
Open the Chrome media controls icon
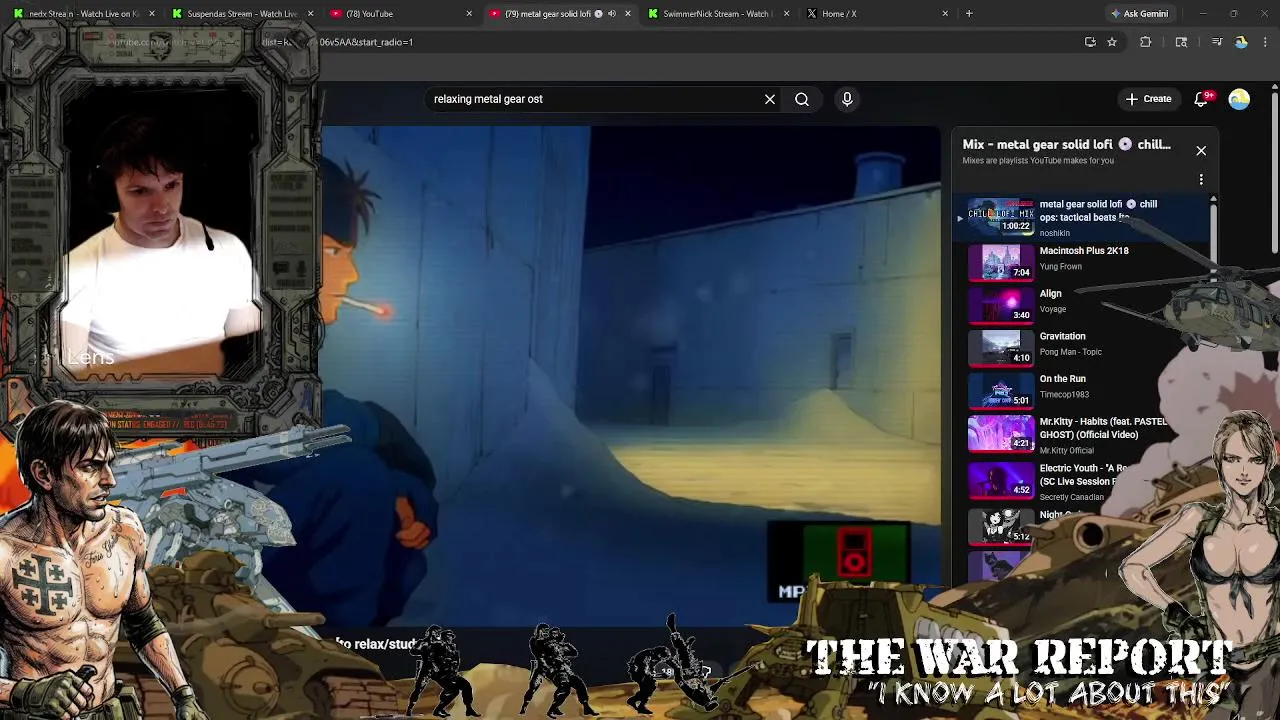coord(1217,42)
